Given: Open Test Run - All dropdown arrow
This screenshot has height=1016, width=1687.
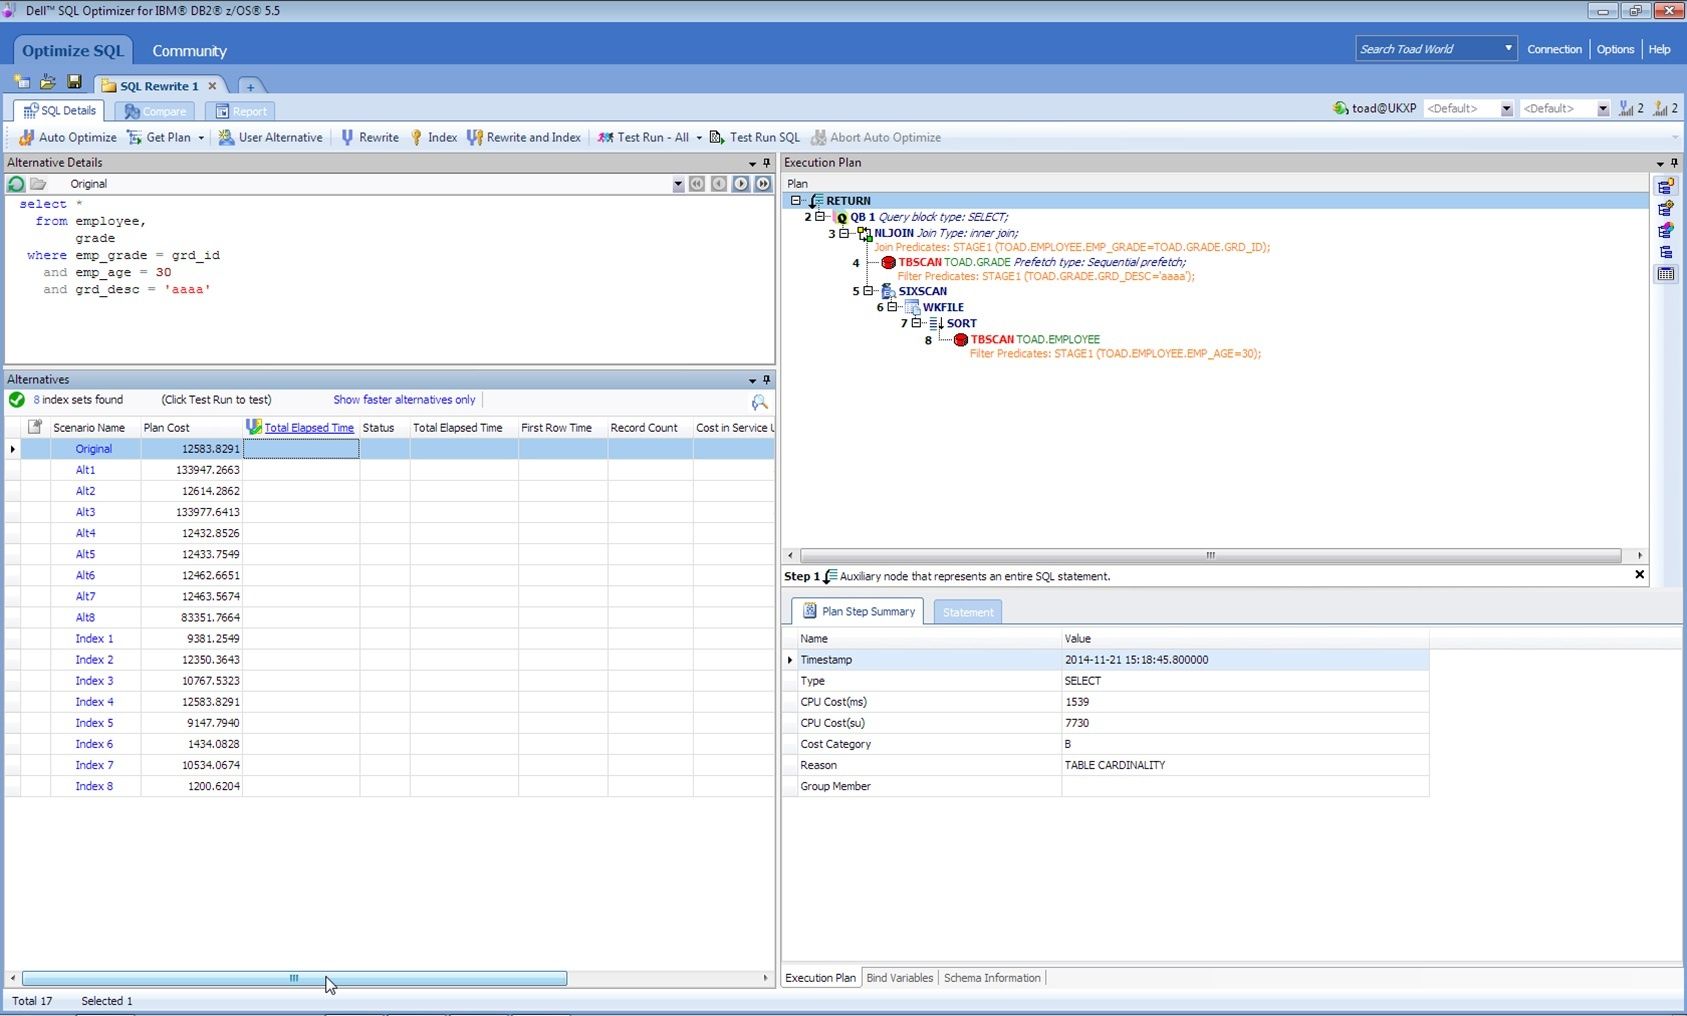Looking at the screenshot, I should pos(699,138).
